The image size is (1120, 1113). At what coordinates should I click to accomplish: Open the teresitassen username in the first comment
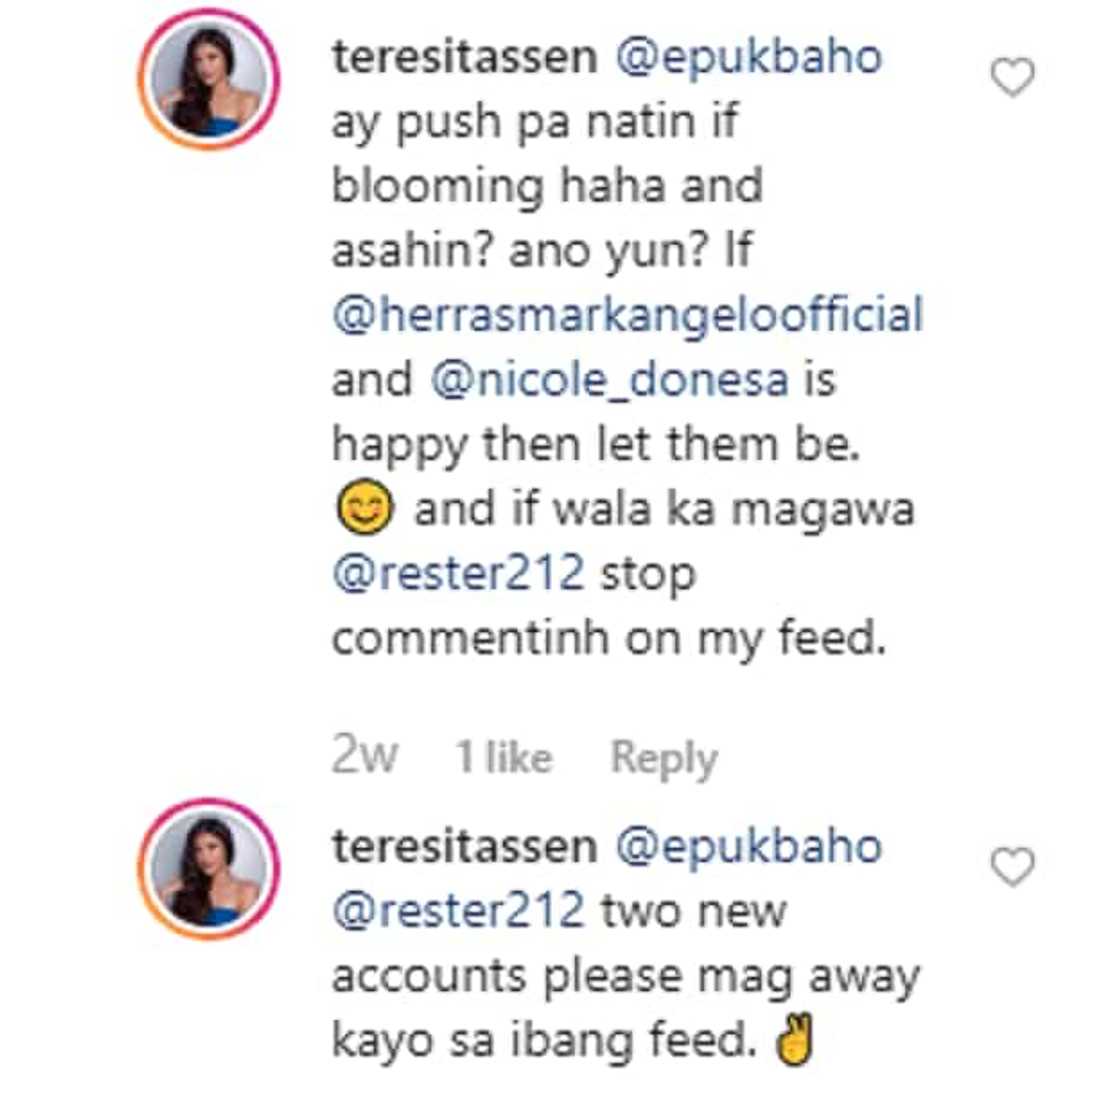464,56
